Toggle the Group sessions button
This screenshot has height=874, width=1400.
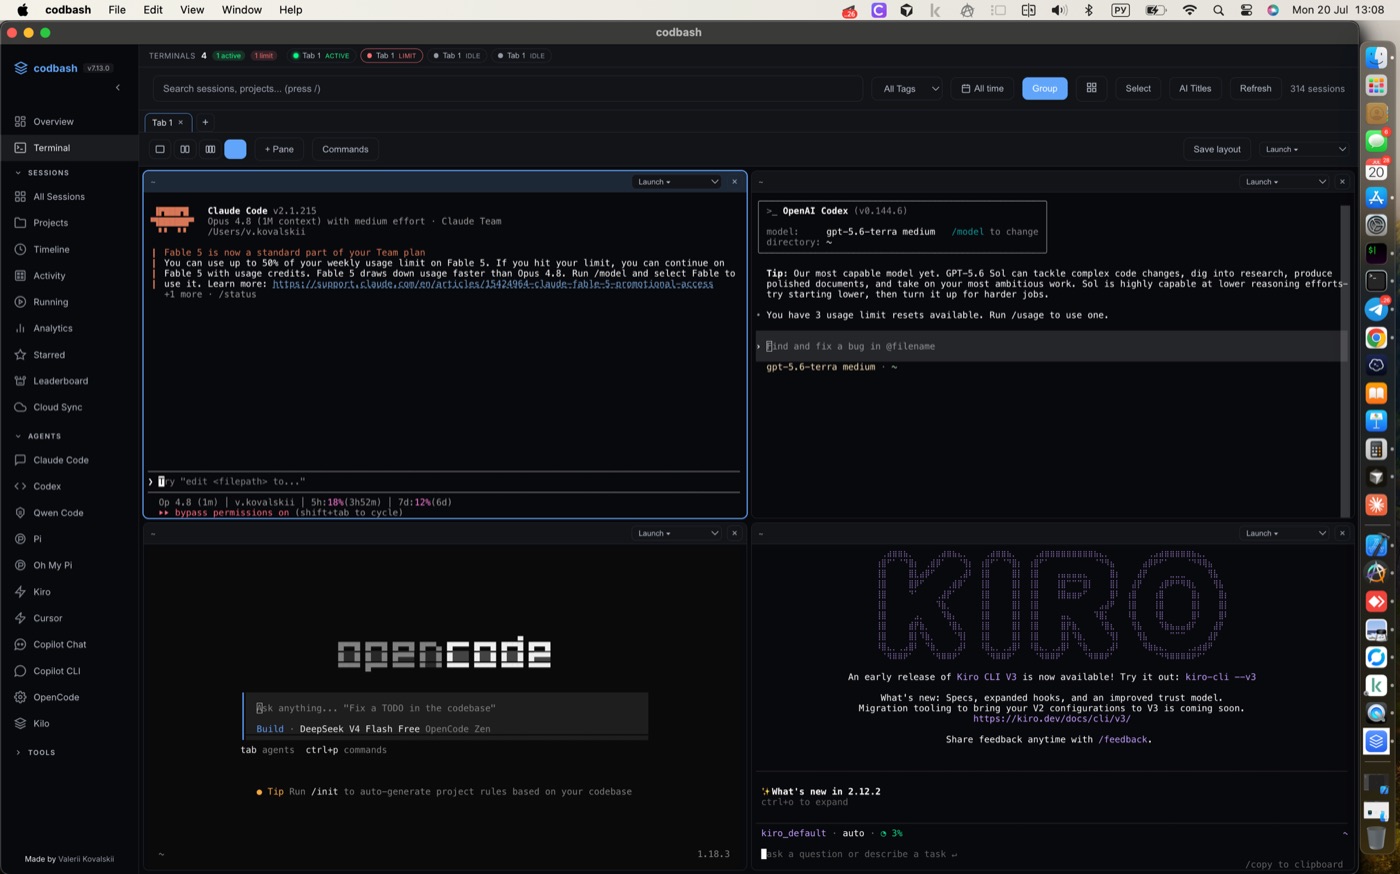click(x=1044, y=88)
